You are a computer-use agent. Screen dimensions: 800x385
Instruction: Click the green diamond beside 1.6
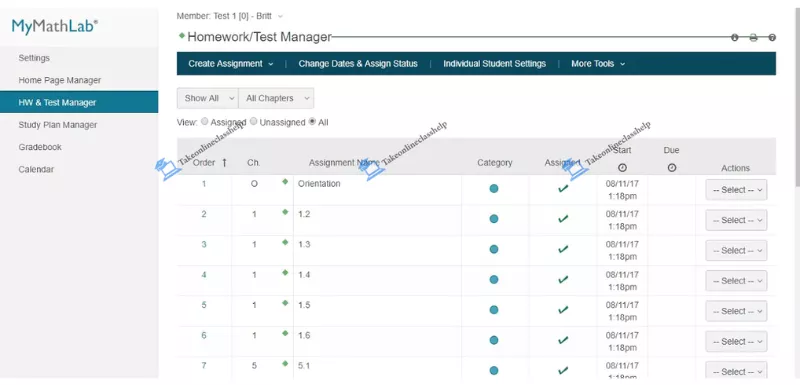tap(285, 333)
